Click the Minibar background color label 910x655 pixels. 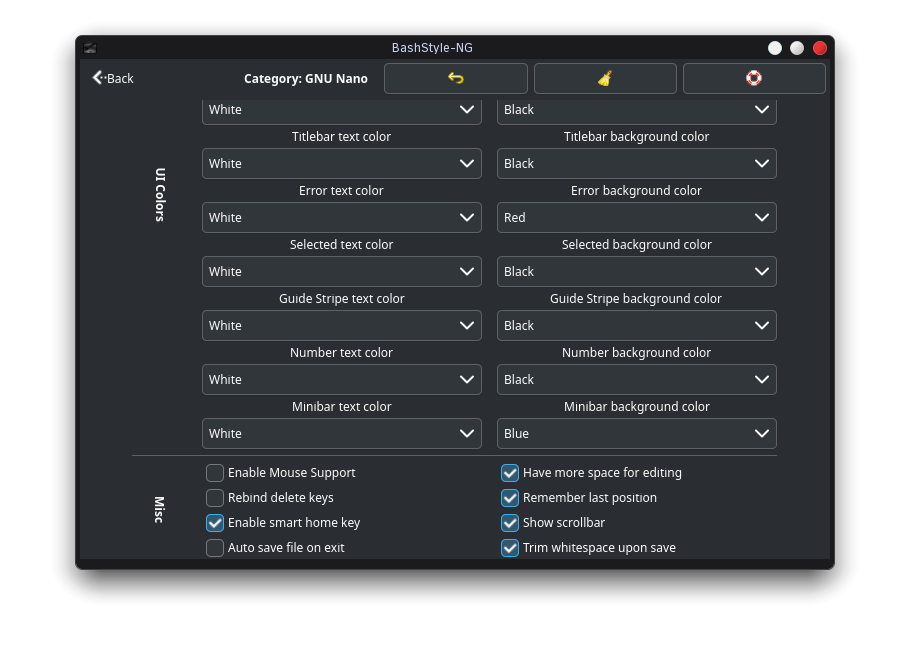click(x=637, y=406)
